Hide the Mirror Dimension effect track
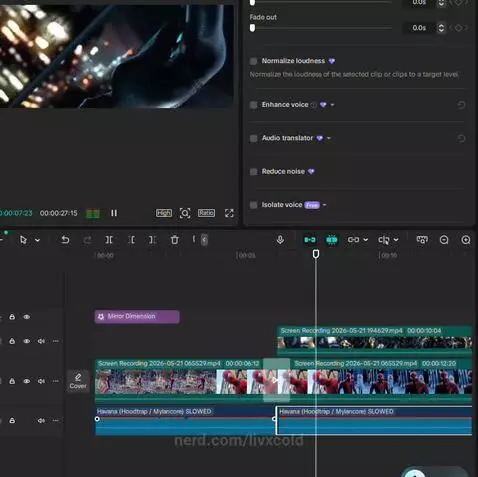Image resolution: width=478 pixels, height=477 pixels. click(x=27, y=317)
